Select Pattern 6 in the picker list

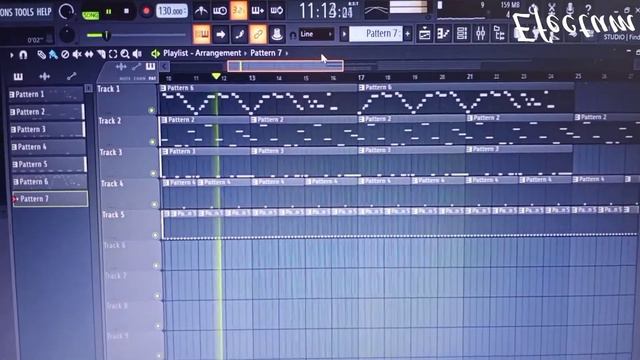[x=49, y=182]
